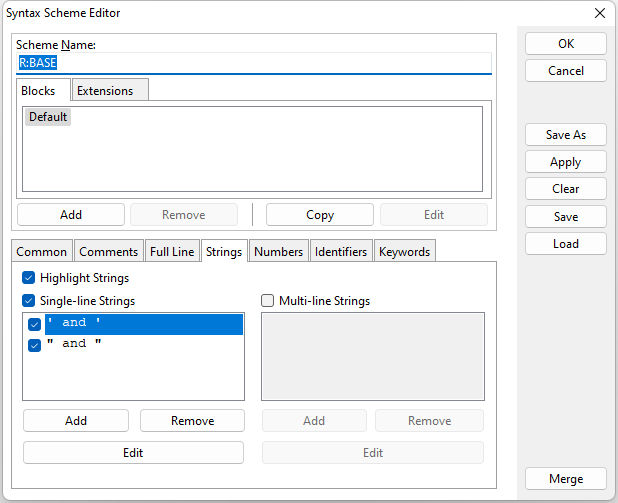This screenshot has height=503, width=618.
Task: Toggle the Highlight Strings checkbox
Action: click(28, 278)
